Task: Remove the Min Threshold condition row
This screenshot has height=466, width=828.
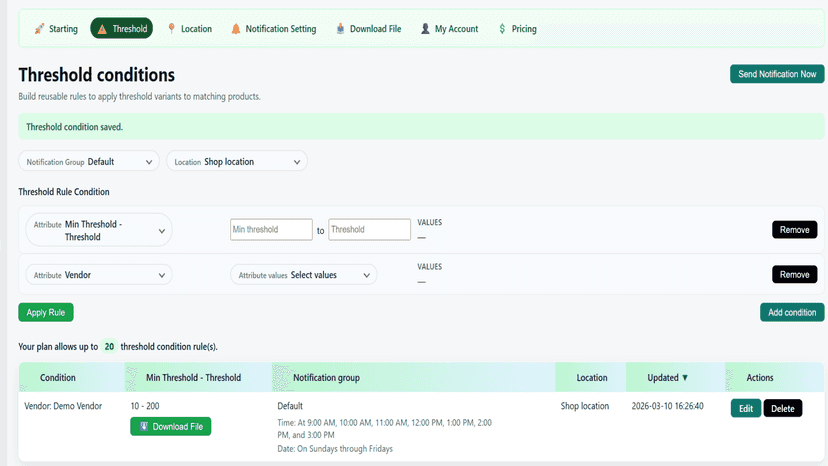Action: 794,230
